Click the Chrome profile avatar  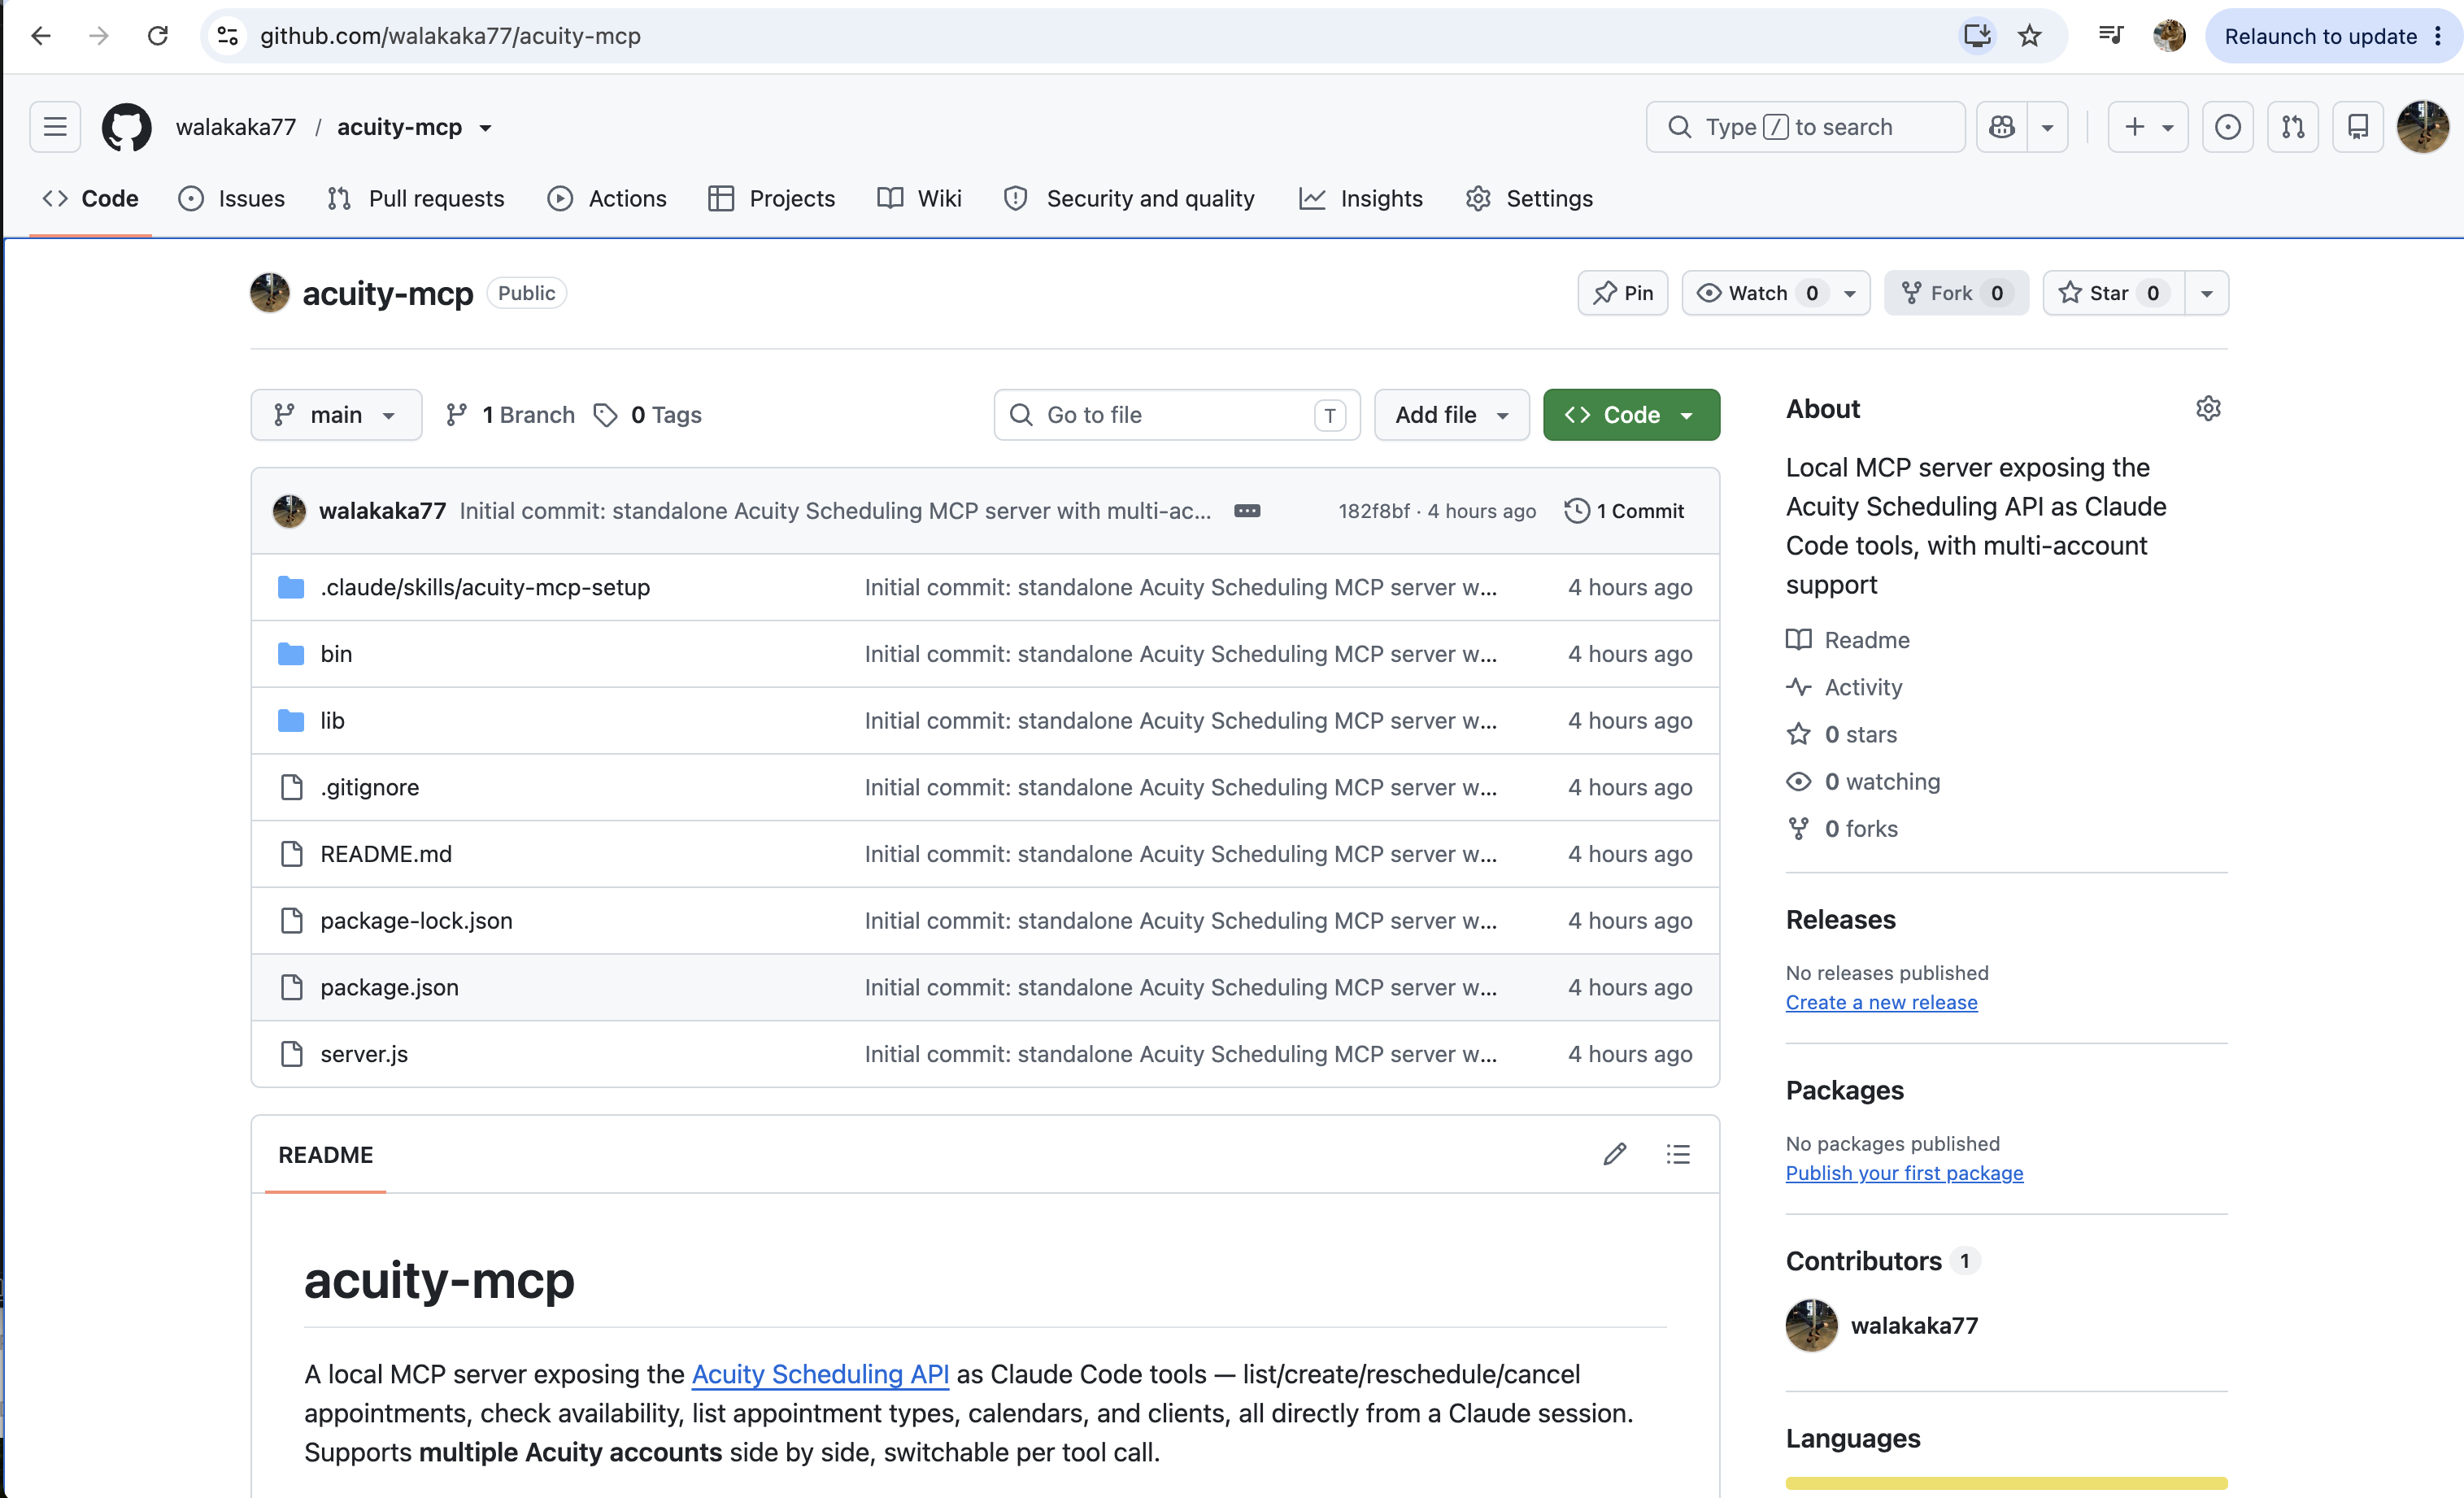click(2169, 36)
